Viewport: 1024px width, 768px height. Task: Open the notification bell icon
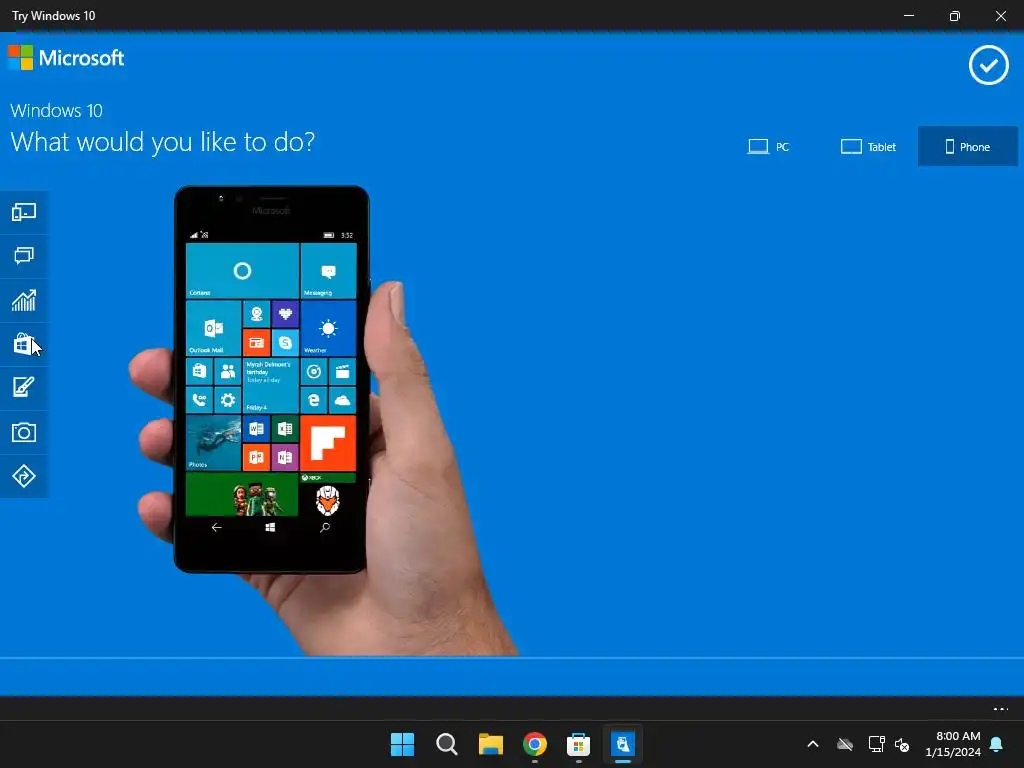[x=997, y=744]
